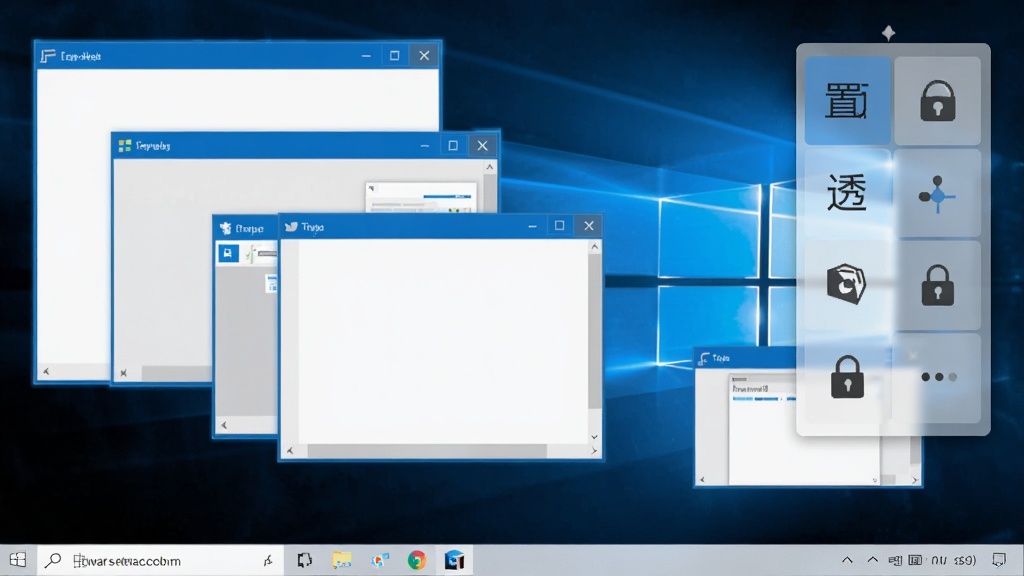
Task: Click the thumbnail preview inside the four-color logo window
Action: (421, 197)
